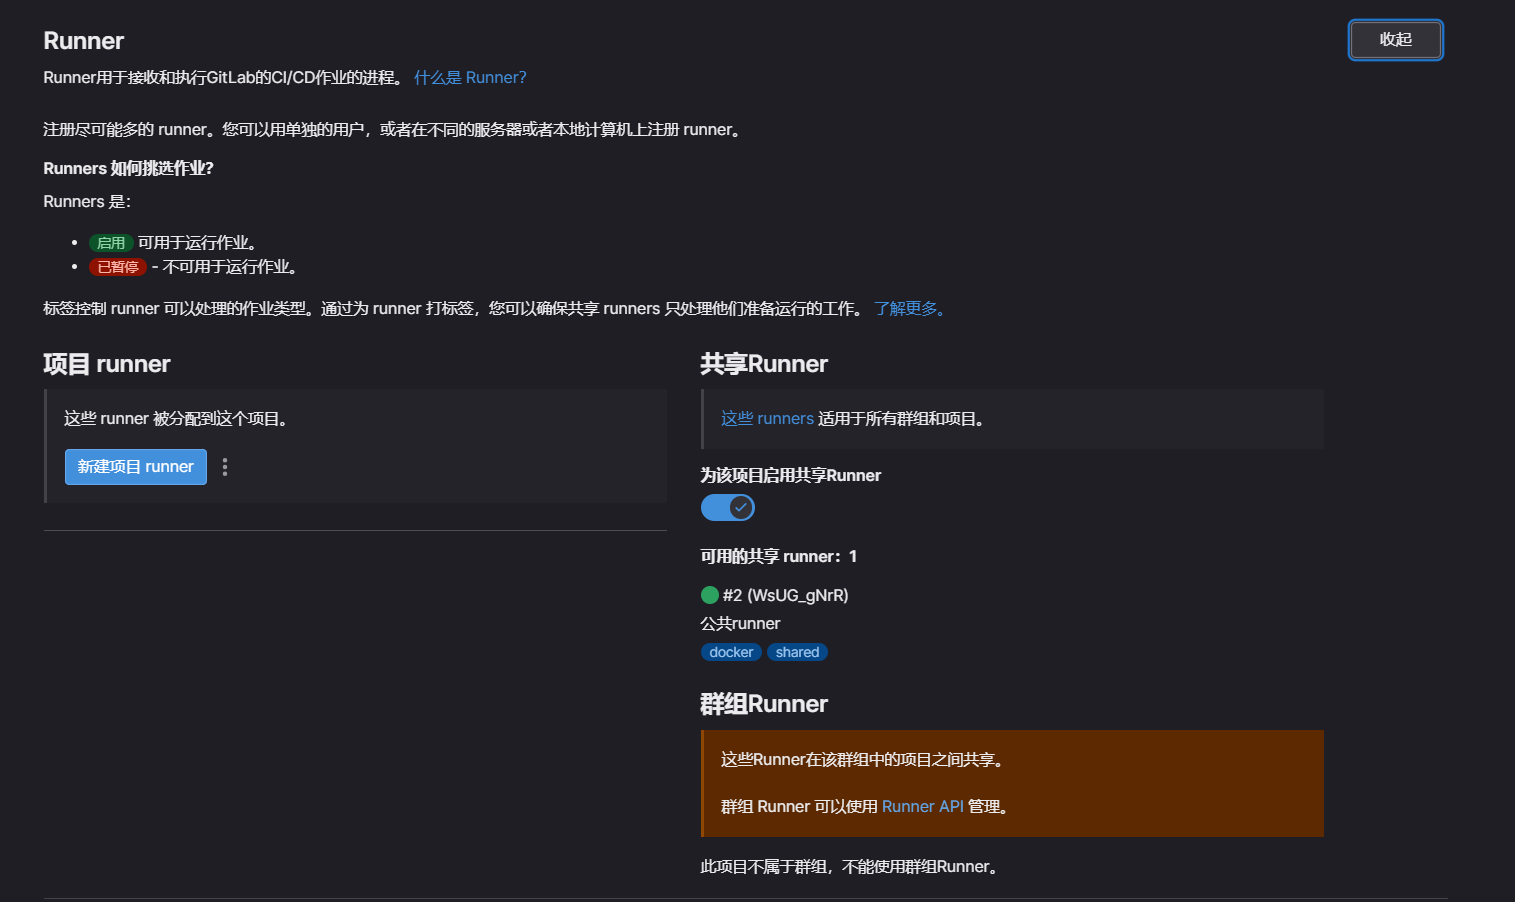Viewport: 1515px width, 902px height.
Task: Click the docker tag badge
Action: point(731,652)
